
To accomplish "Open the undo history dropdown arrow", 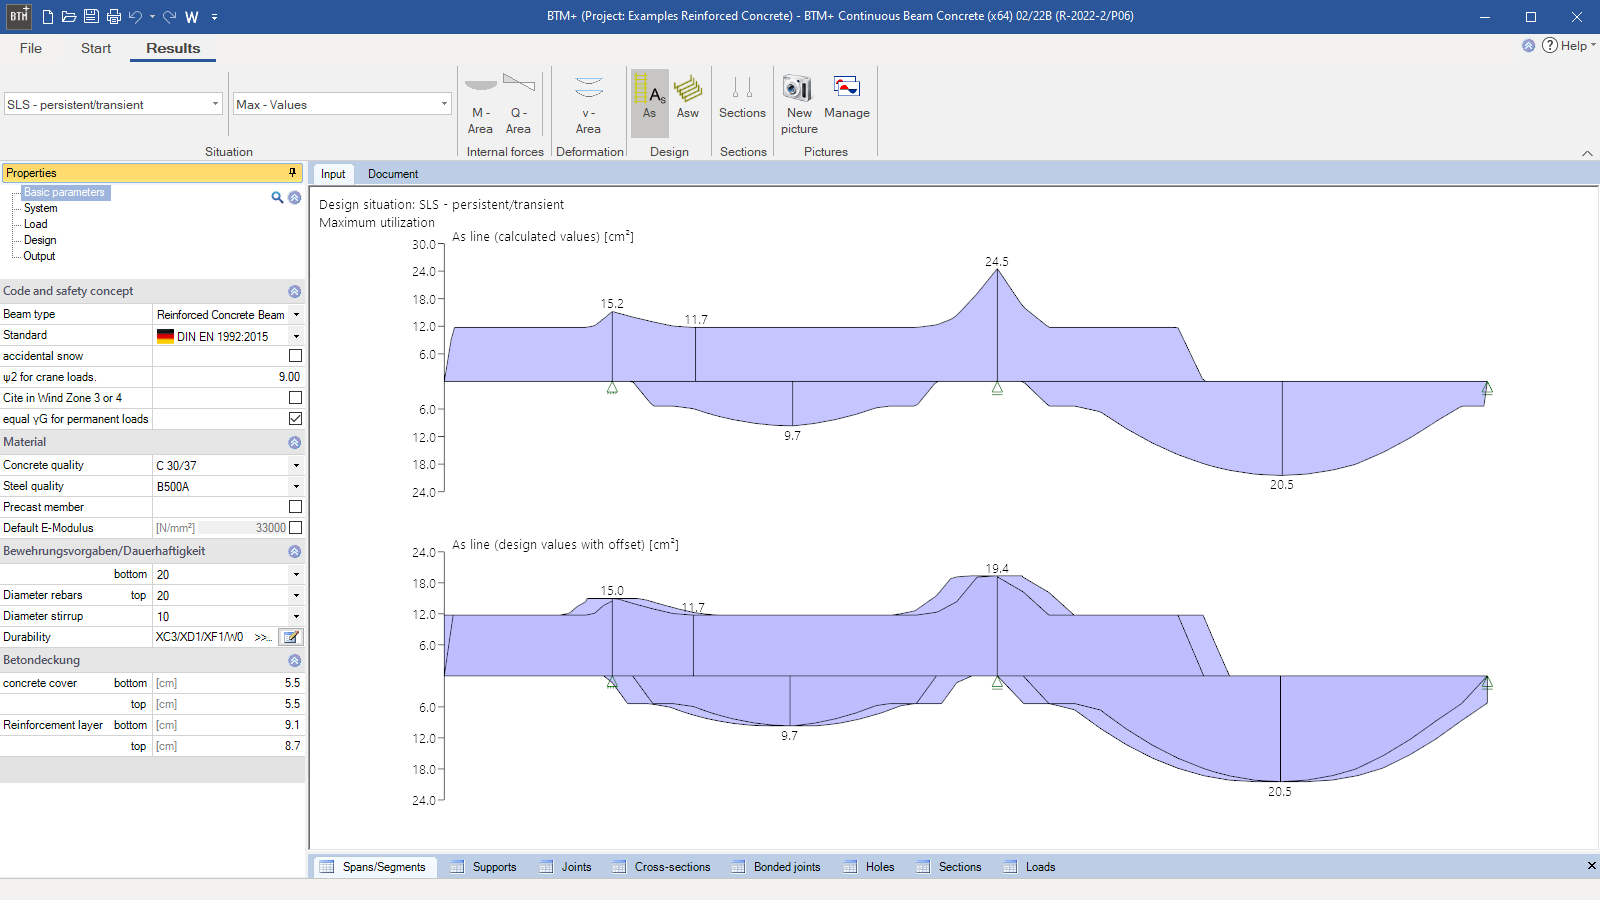I will (152, 17).
